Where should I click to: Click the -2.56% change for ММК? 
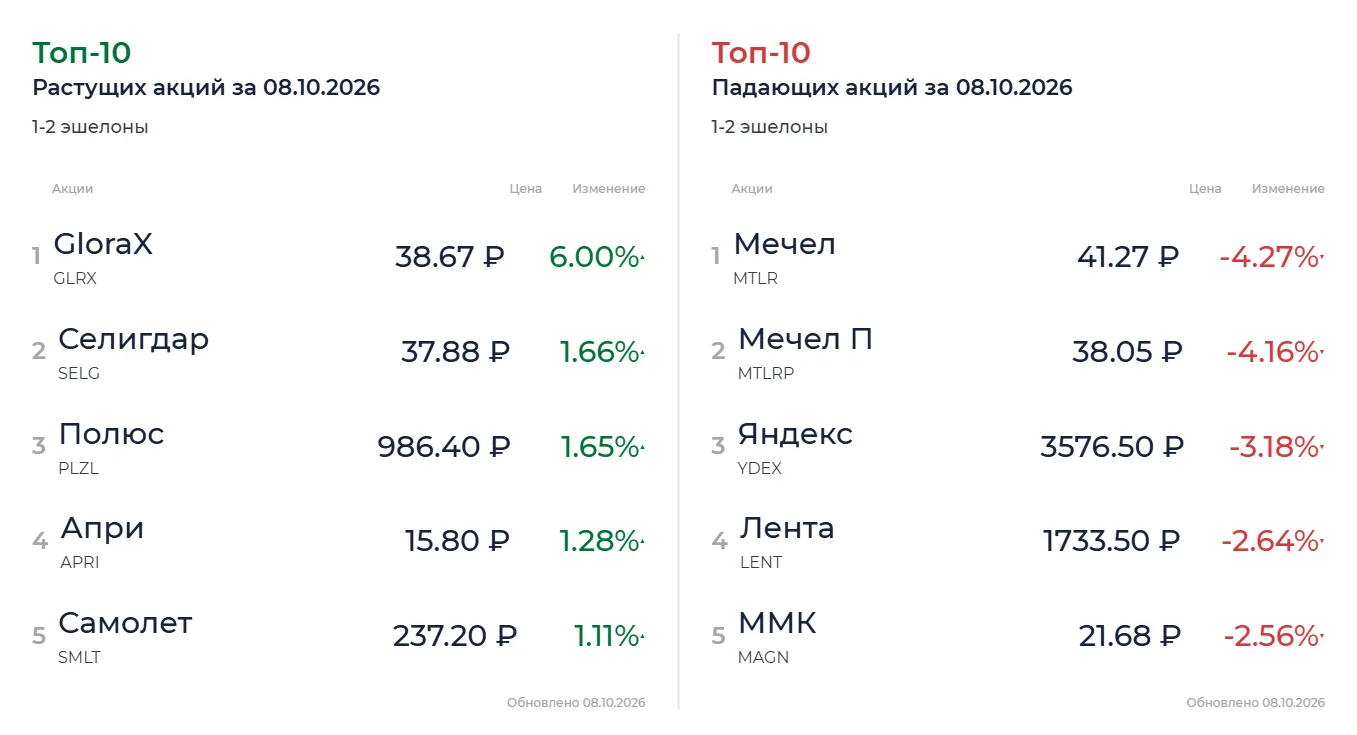tap(1272, 636)
